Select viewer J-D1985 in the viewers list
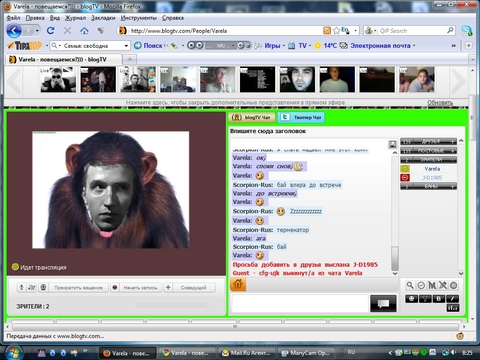 432,178
